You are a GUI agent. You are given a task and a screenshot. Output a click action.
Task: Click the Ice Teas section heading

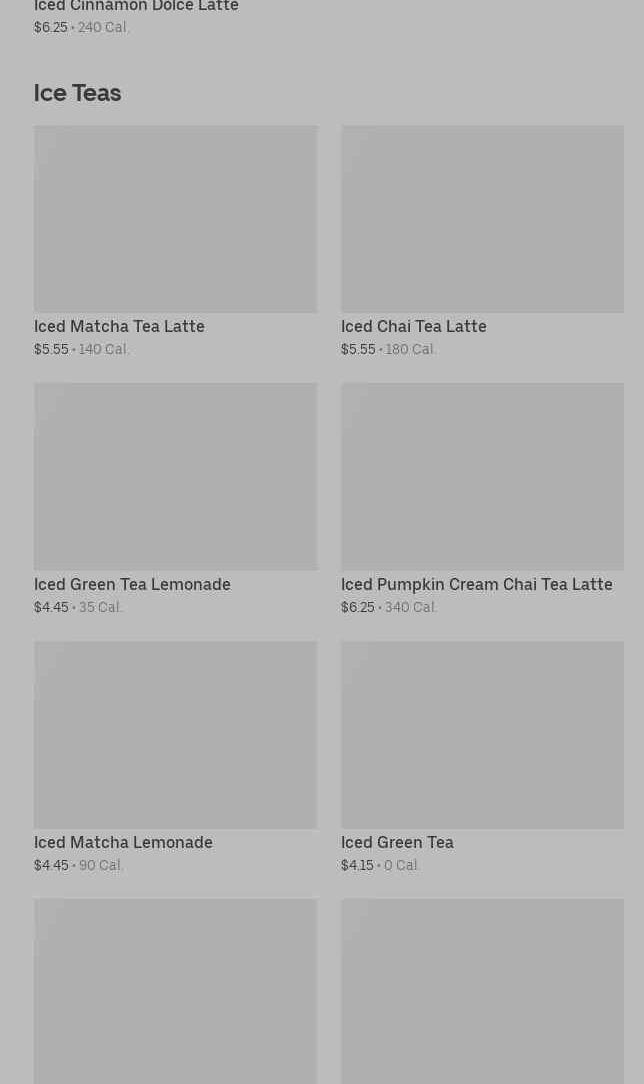click(77, 93)
